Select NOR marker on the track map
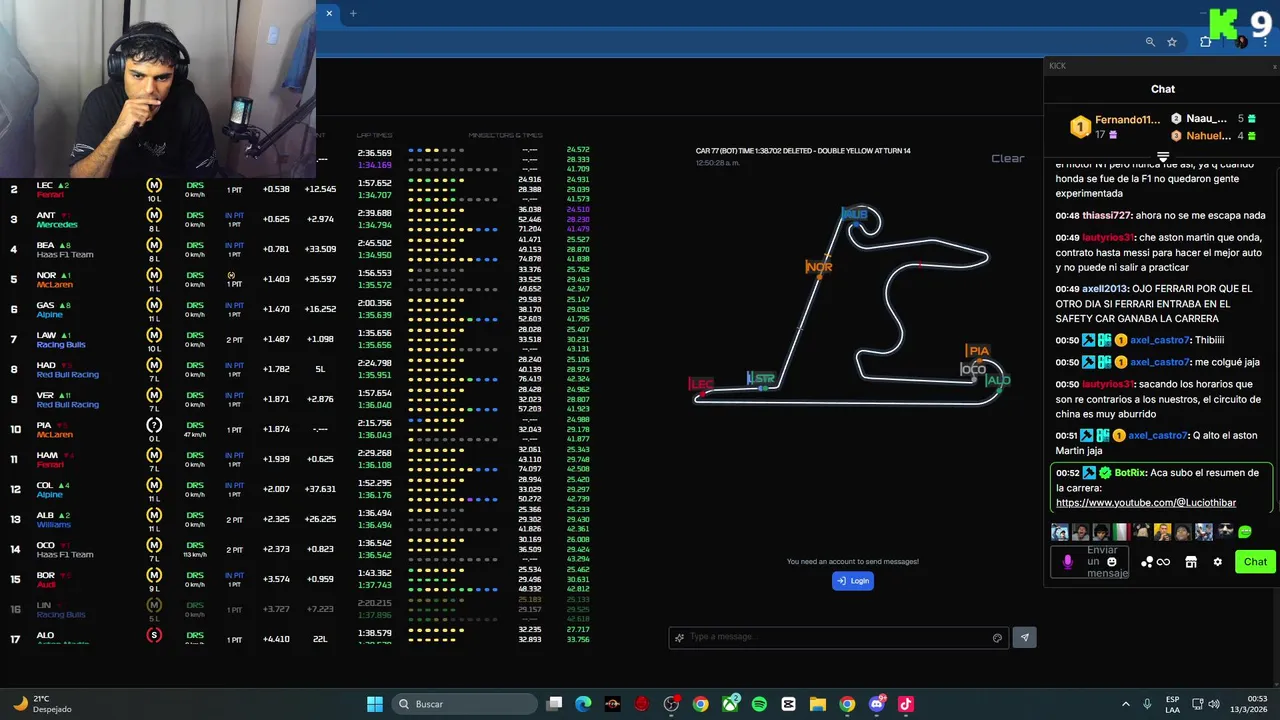Image resolution: width=1280 pixels, height=720 pixels. click(819, 267)
